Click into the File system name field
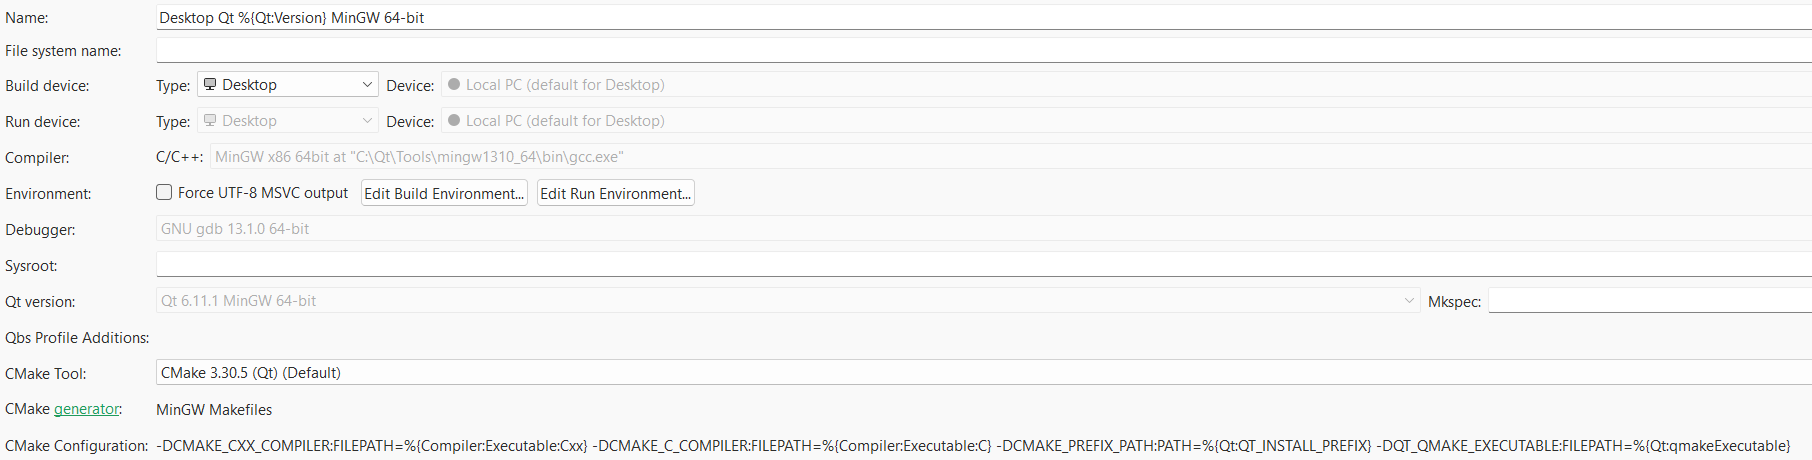 click(984, 50)
